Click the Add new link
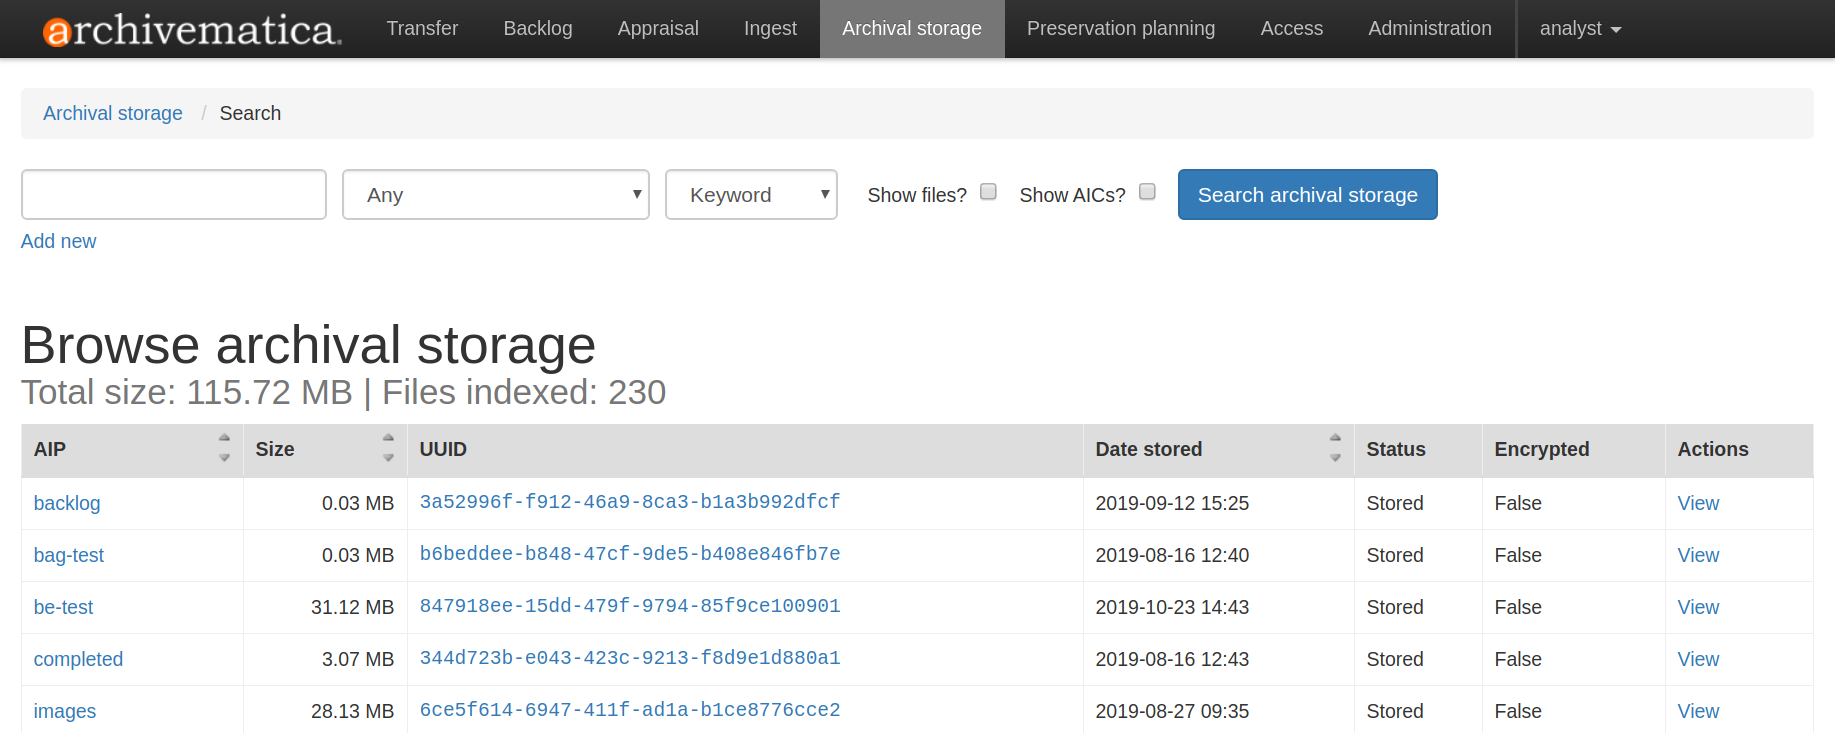This screenshot has width=1835, height=733. pyautogui.click(x=59, y=241)
